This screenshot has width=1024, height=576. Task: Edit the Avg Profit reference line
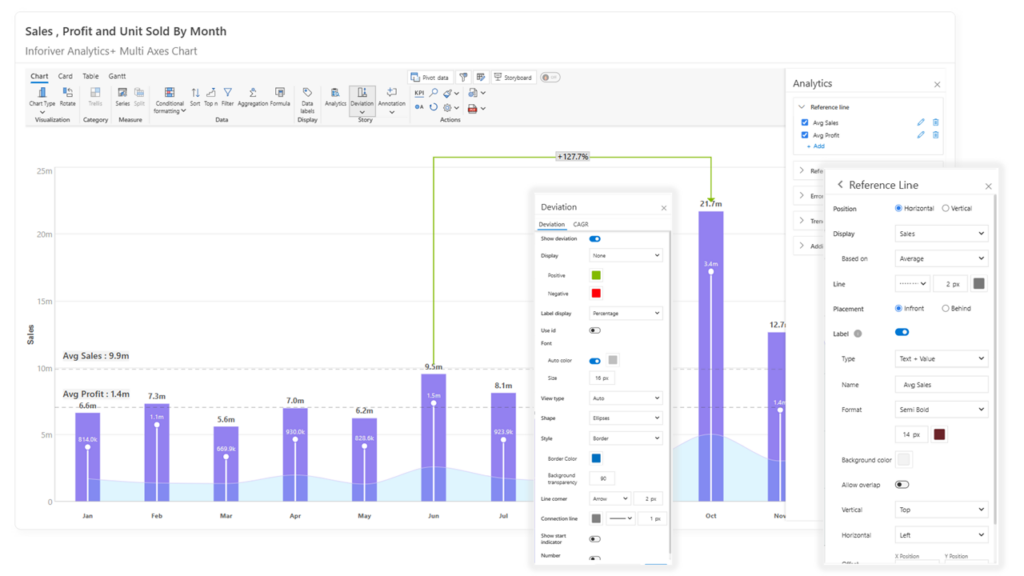(921, 135)
